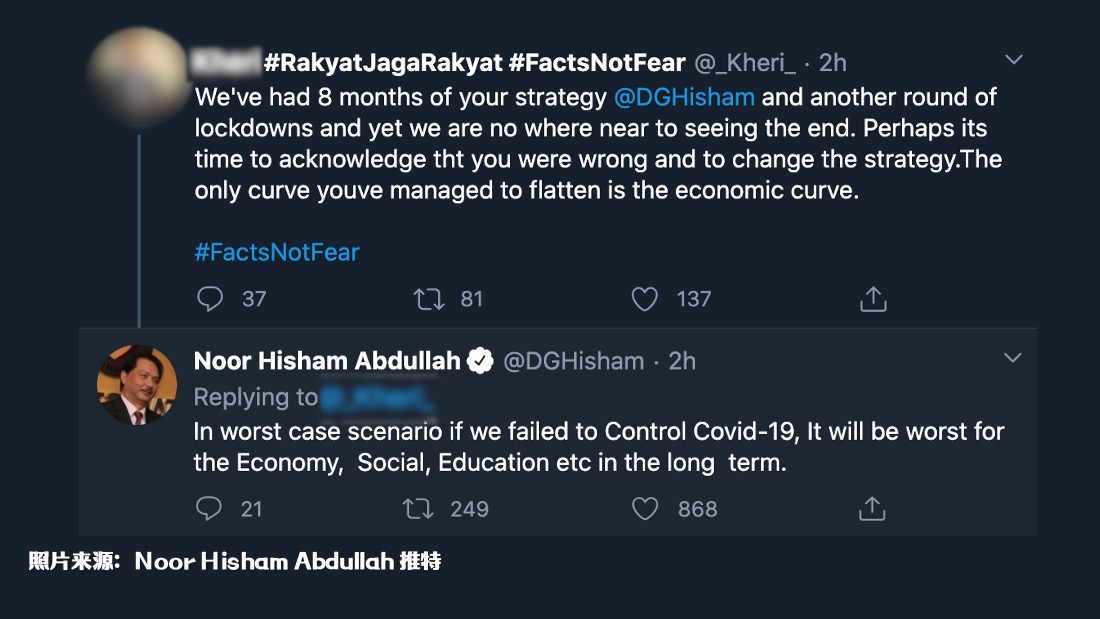Viewport: 1100px width, 619px height.
Task: Reply to the top tweet by _Kheri_
Action: 210,298
